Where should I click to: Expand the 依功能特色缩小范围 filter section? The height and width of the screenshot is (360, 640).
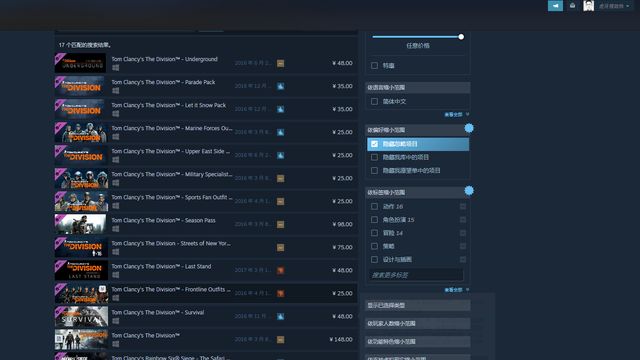tap(418, 342)
